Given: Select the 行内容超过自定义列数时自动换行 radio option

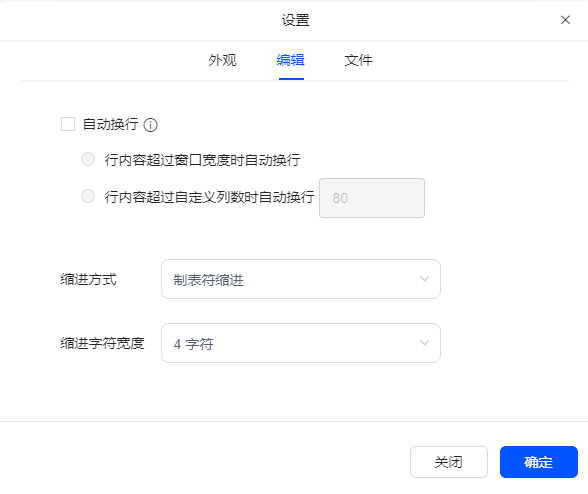Looking at the screenshot, I should 88,196.
